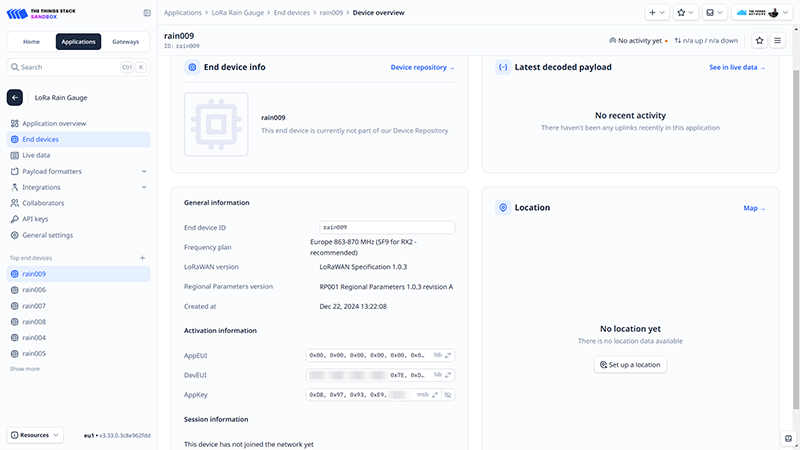Add a top end device with plus icon

pos(142,258)
